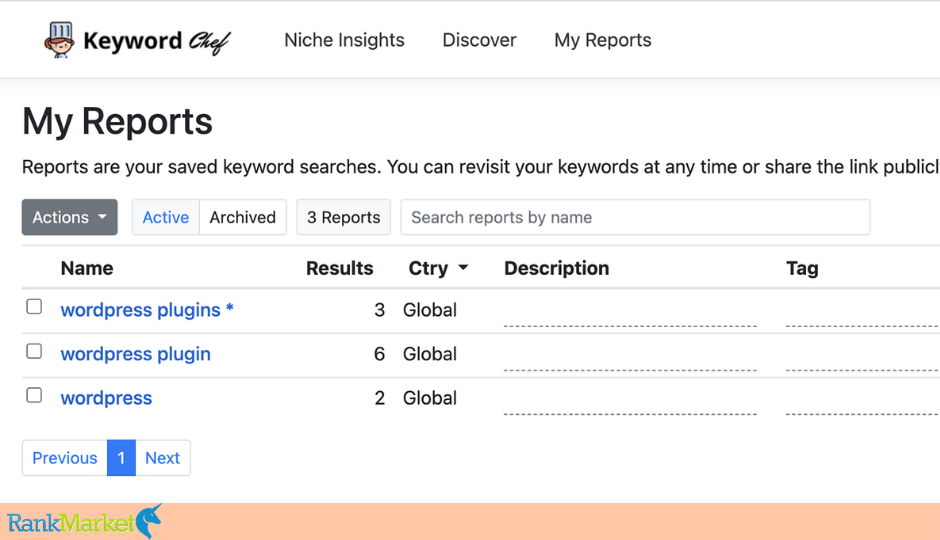Viewport: 940px width, 540px height.
Task: Click the My Reports page heading
Action: pos(118,122)
